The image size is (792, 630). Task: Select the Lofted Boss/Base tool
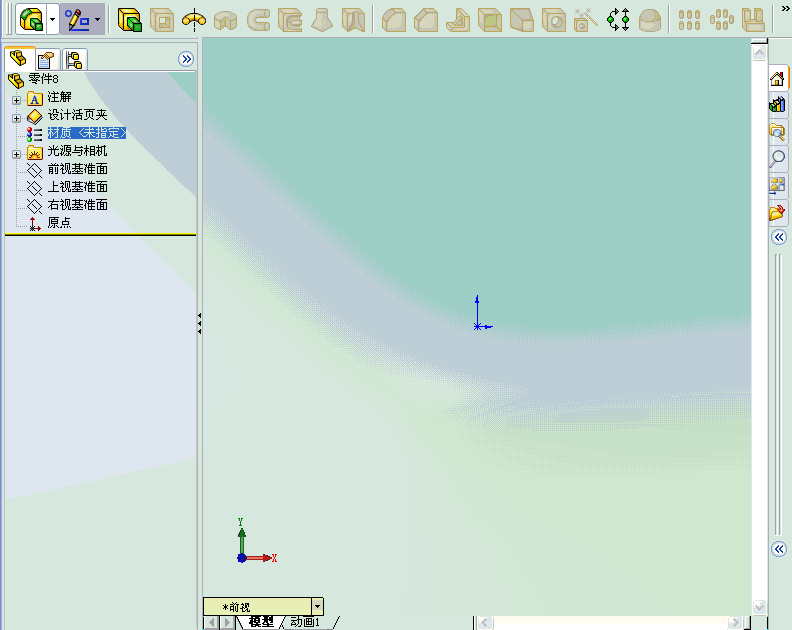point(322,21)
